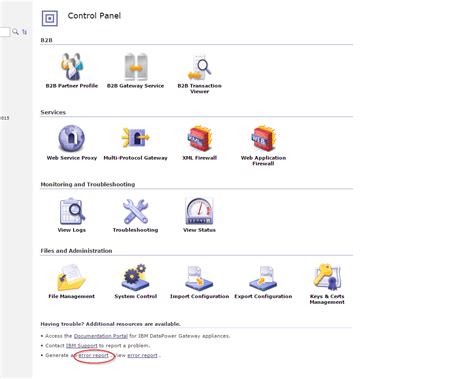
Task: Follow the Documentation Portal link
Action: click(x=101, y=336)
